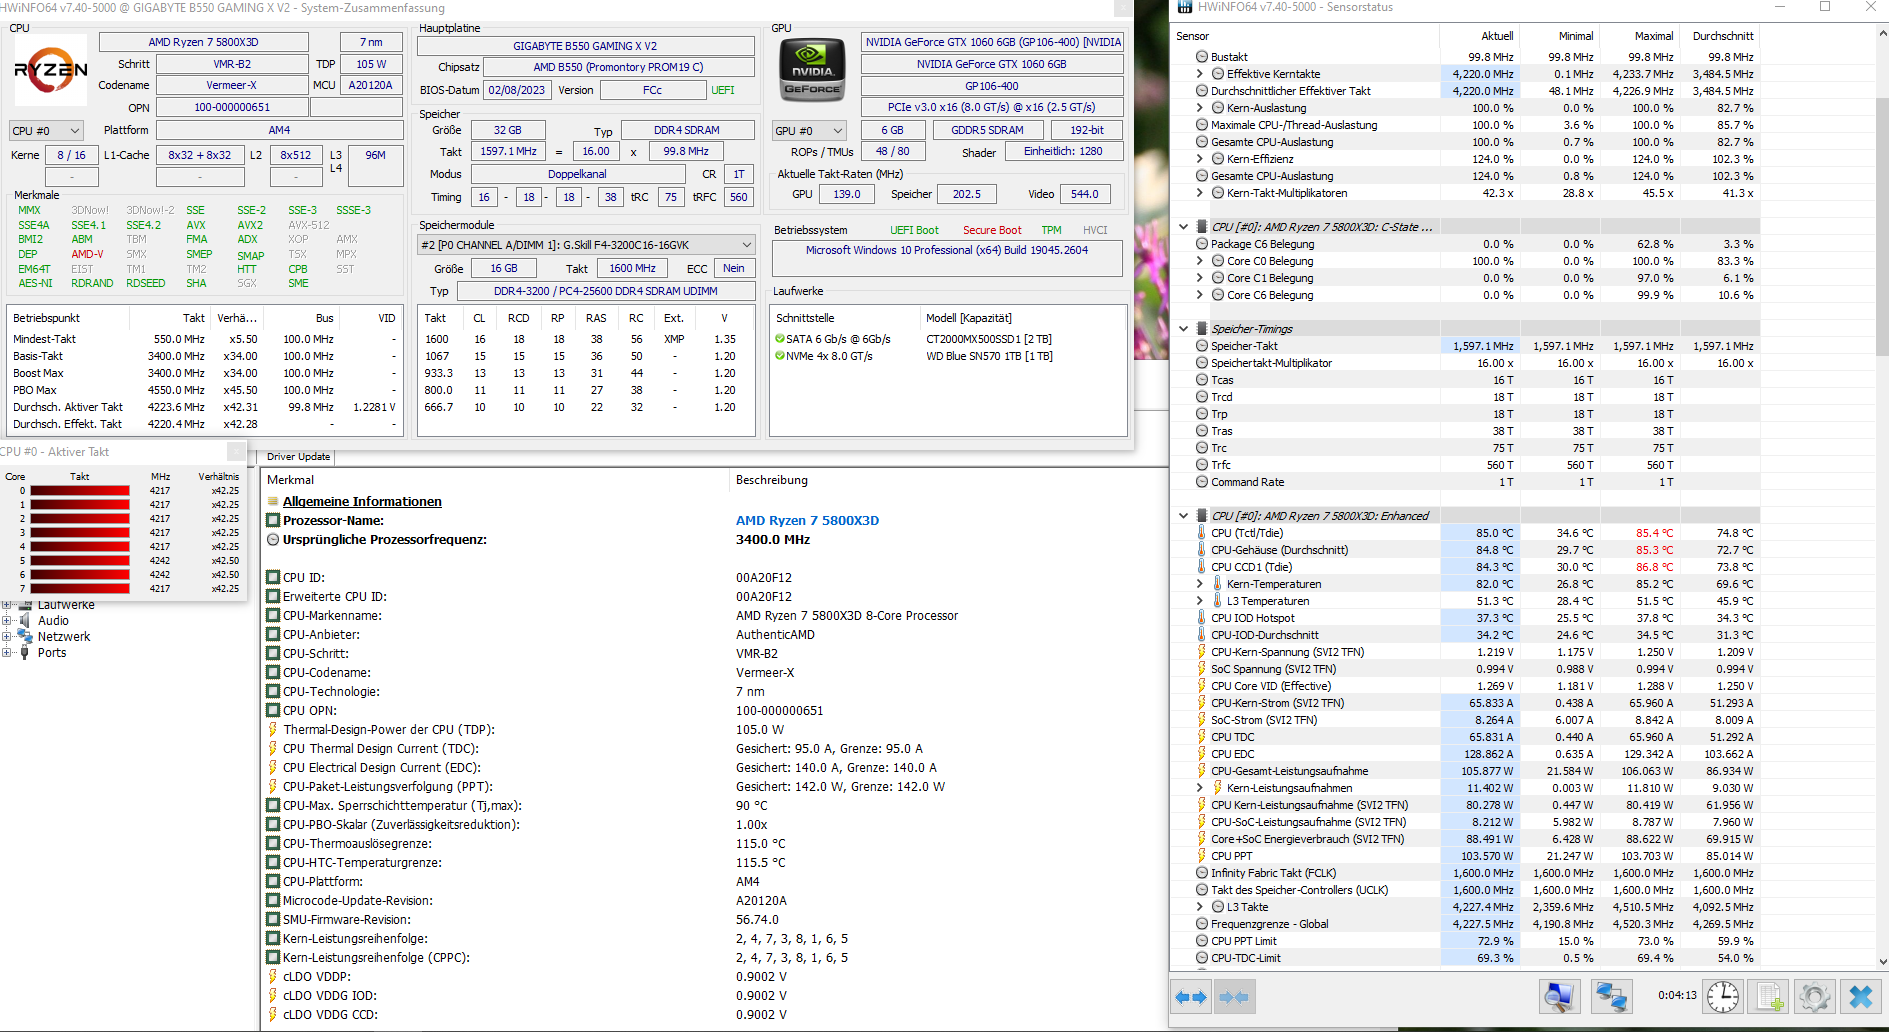The image size is (1889, 1032).
Task: Expand the Ports tree node
Action: 7,653
